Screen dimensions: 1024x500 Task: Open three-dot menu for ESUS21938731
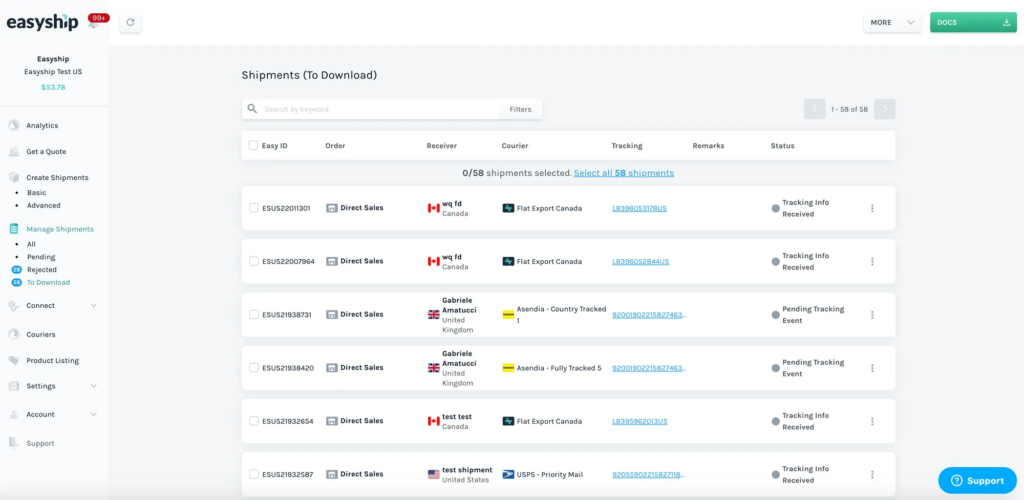[x=872, y=315]
